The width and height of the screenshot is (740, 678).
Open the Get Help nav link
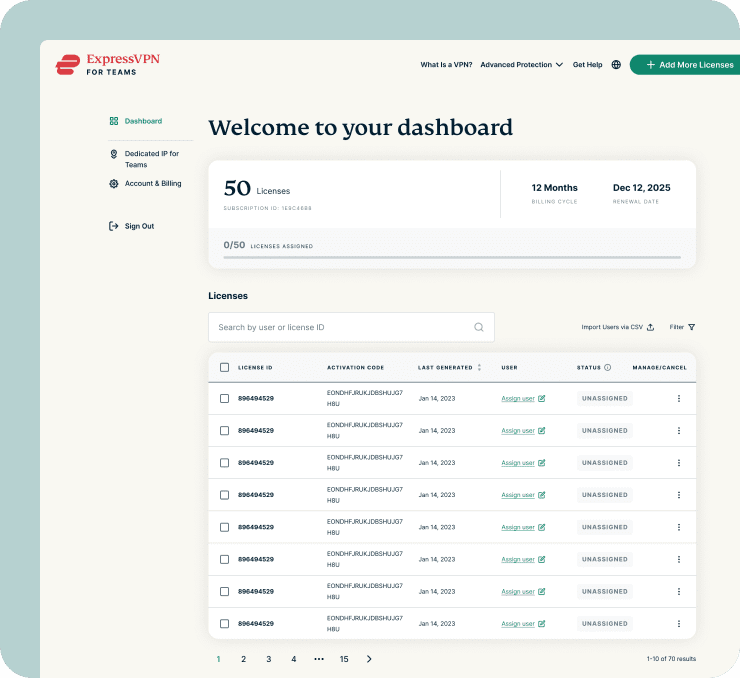tap(588, 65)
